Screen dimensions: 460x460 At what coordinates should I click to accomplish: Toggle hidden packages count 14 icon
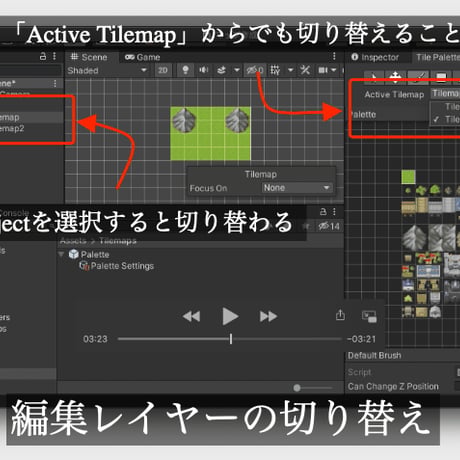tap(329, 226)
